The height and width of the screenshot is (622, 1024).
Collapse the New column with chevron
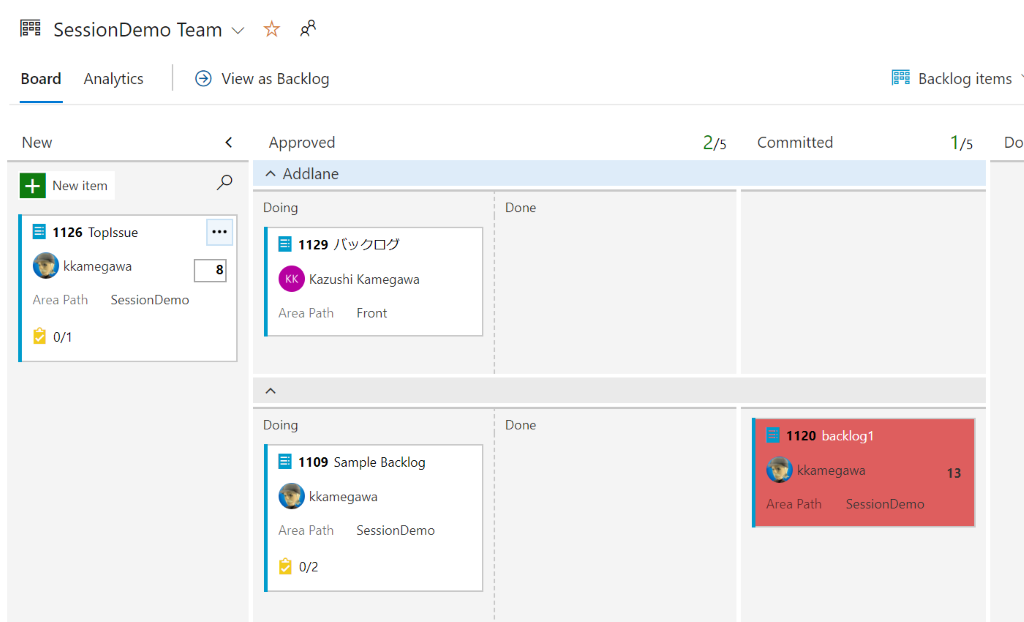click(x=229, y=142)
